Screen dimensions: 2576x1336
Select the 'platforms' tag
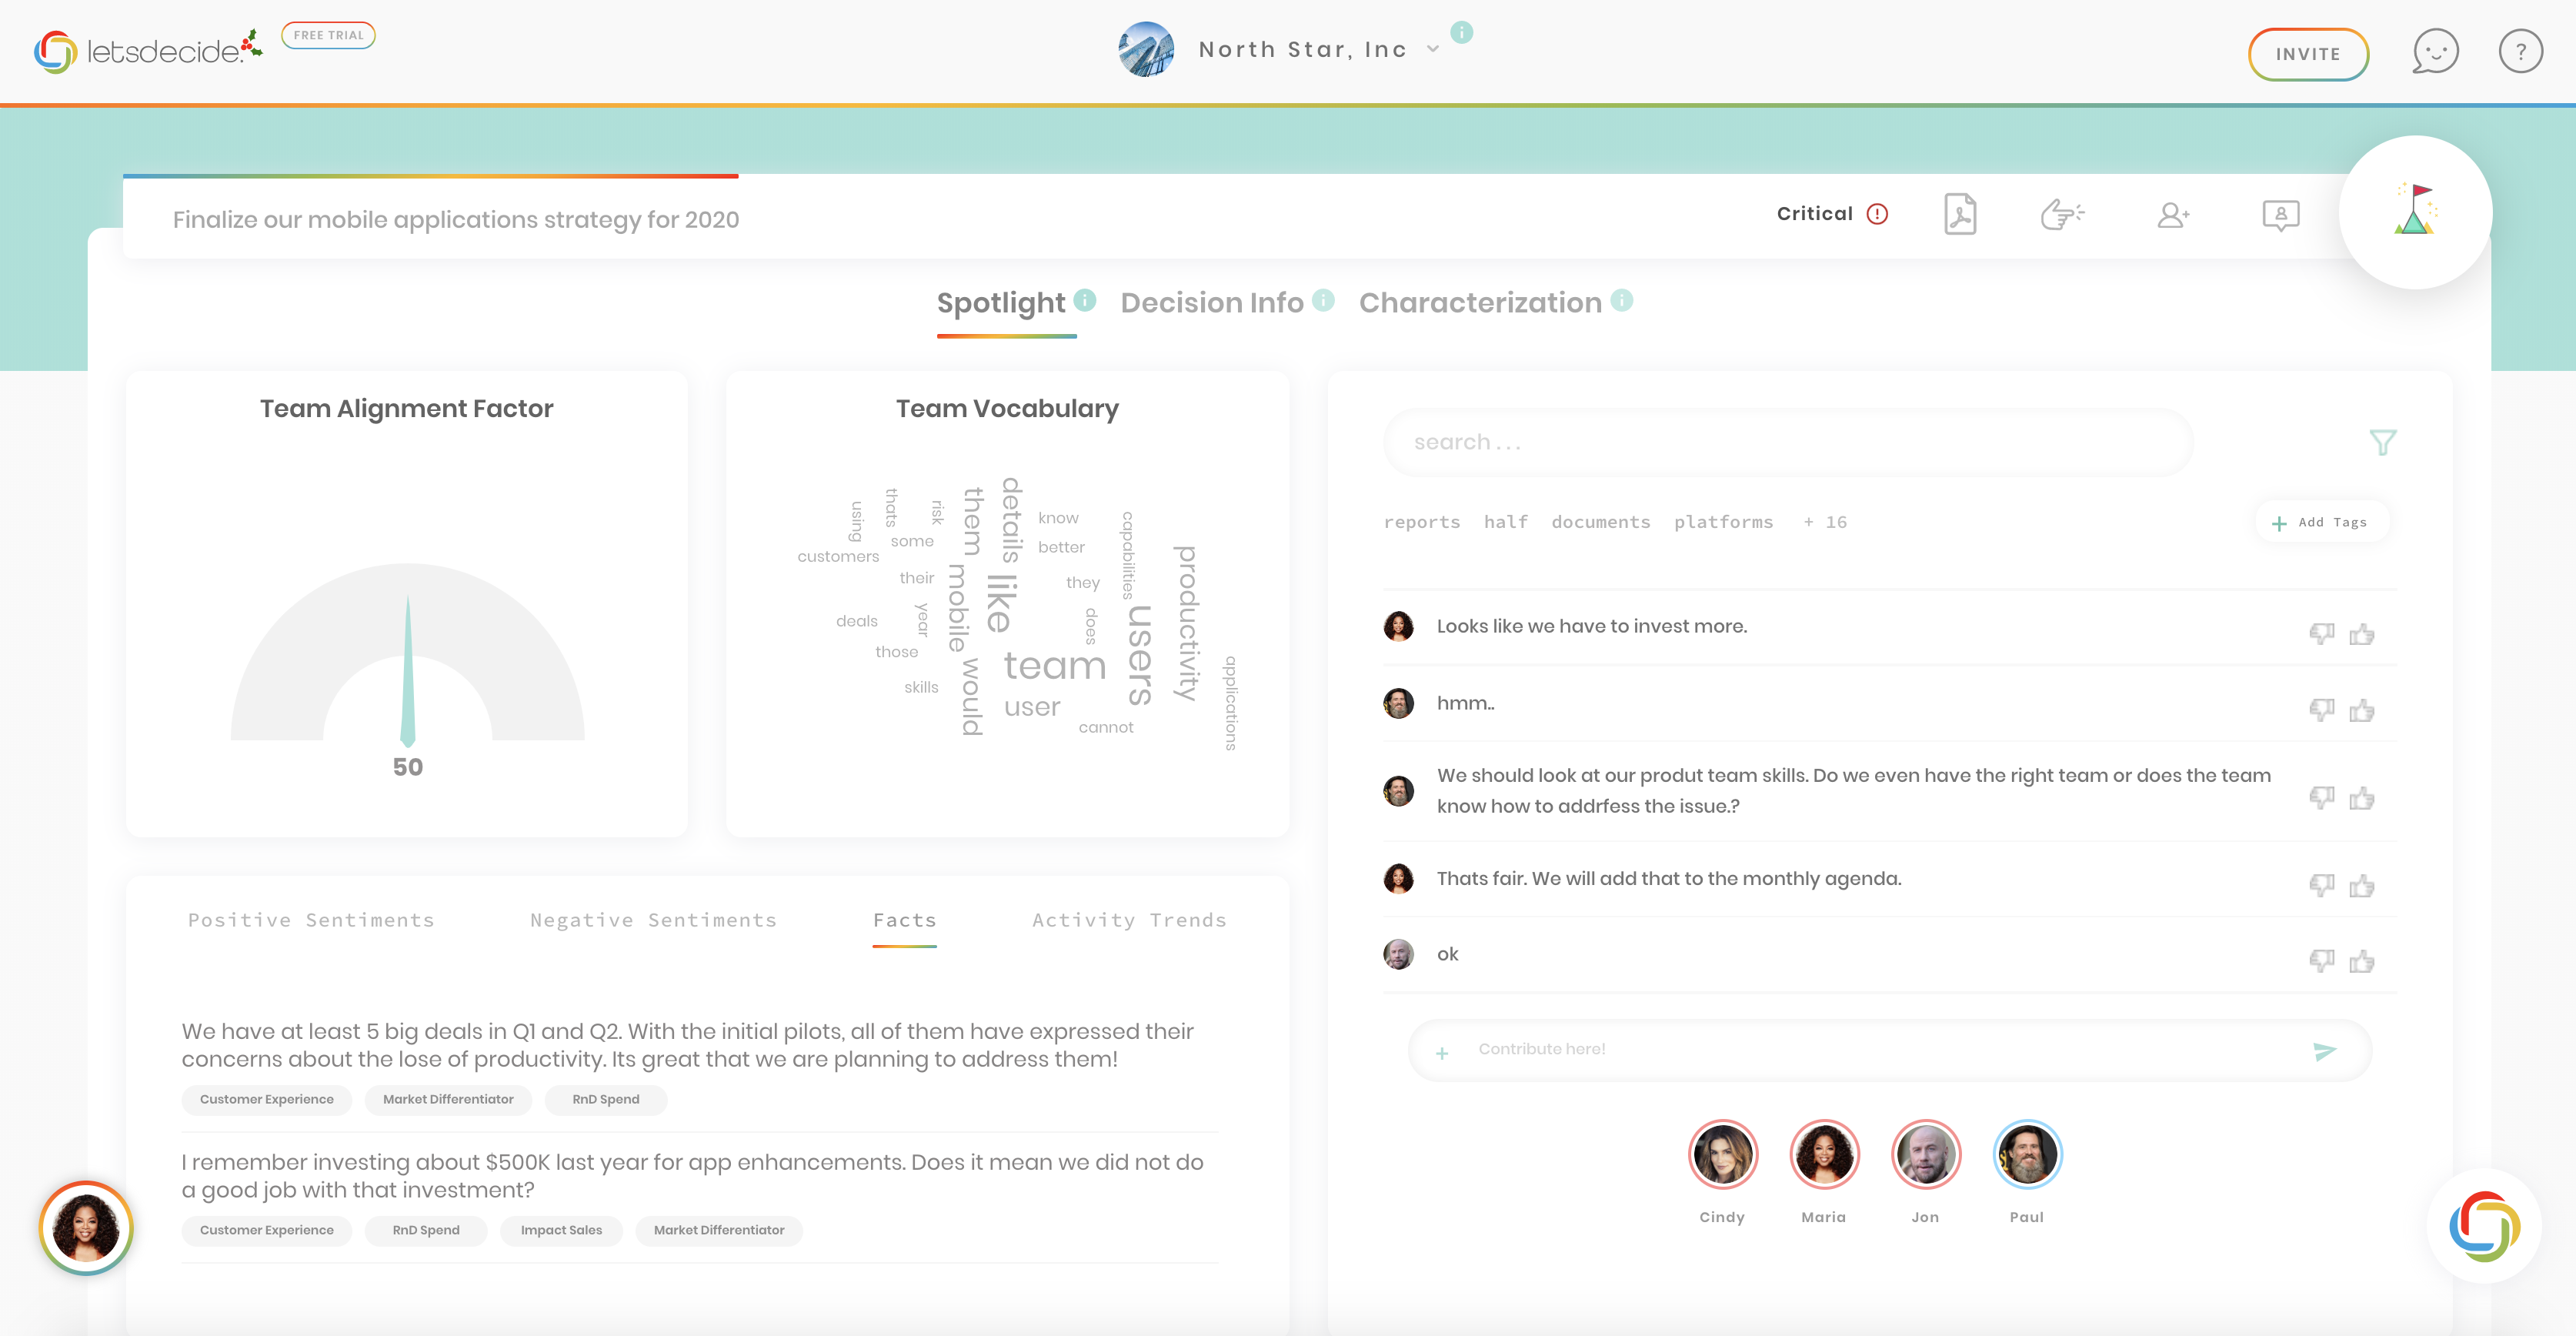pyautogui.click(x=1723, y=522)
